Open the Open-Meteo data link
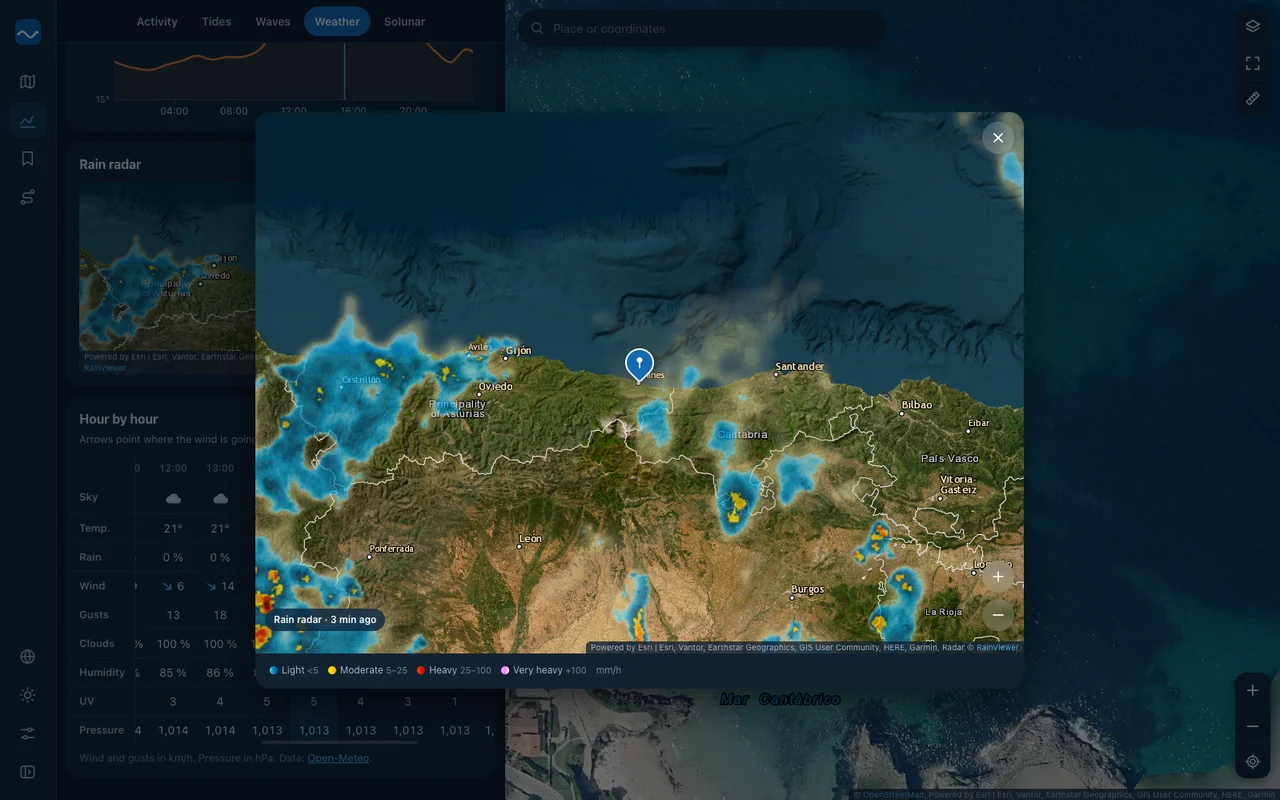 point(338,758)
